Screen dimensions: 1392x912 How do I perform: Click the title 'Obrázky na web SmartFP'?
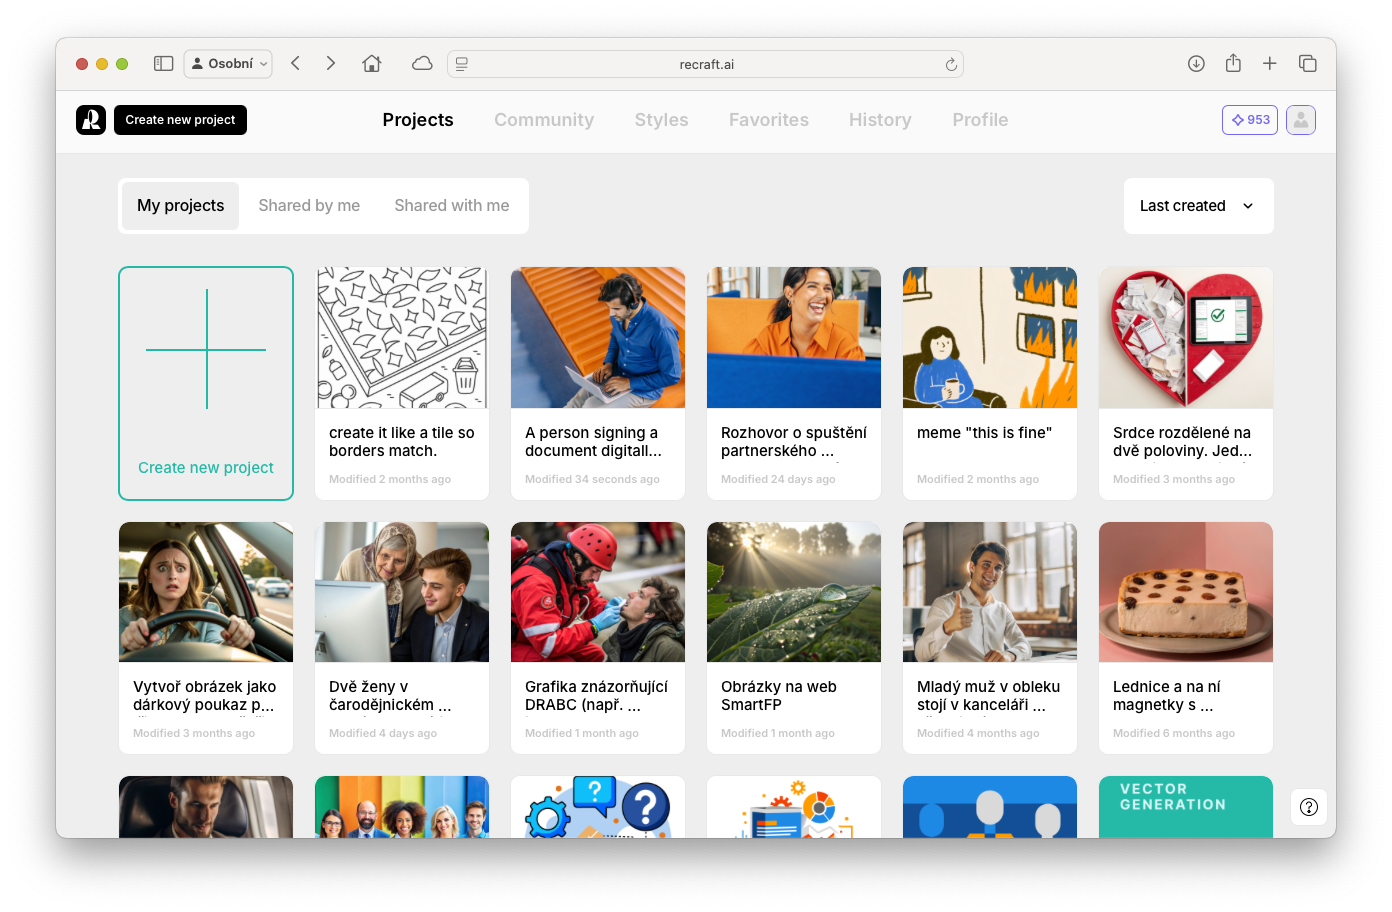coord(779,696)
